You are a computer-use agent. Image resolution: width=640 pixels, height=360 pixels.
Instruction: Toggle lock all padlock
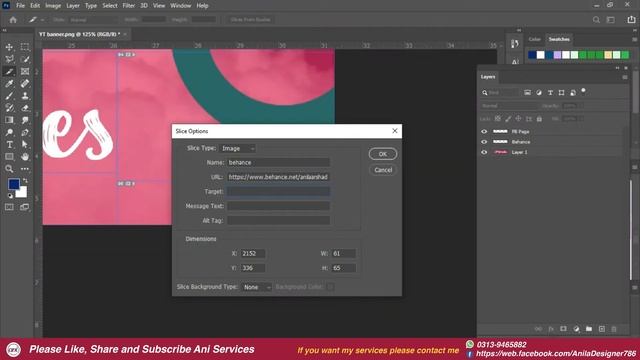coord(539,118)
